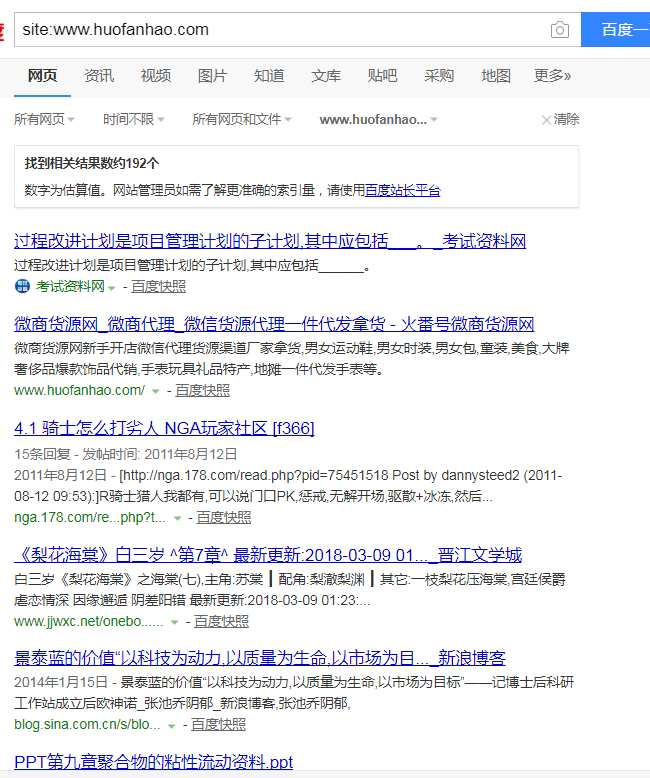The height and width of the screenshot is (778, 650).
Task: Expand the arrow beside blog.sina.com.cn URL
Action: coord(171,726)
